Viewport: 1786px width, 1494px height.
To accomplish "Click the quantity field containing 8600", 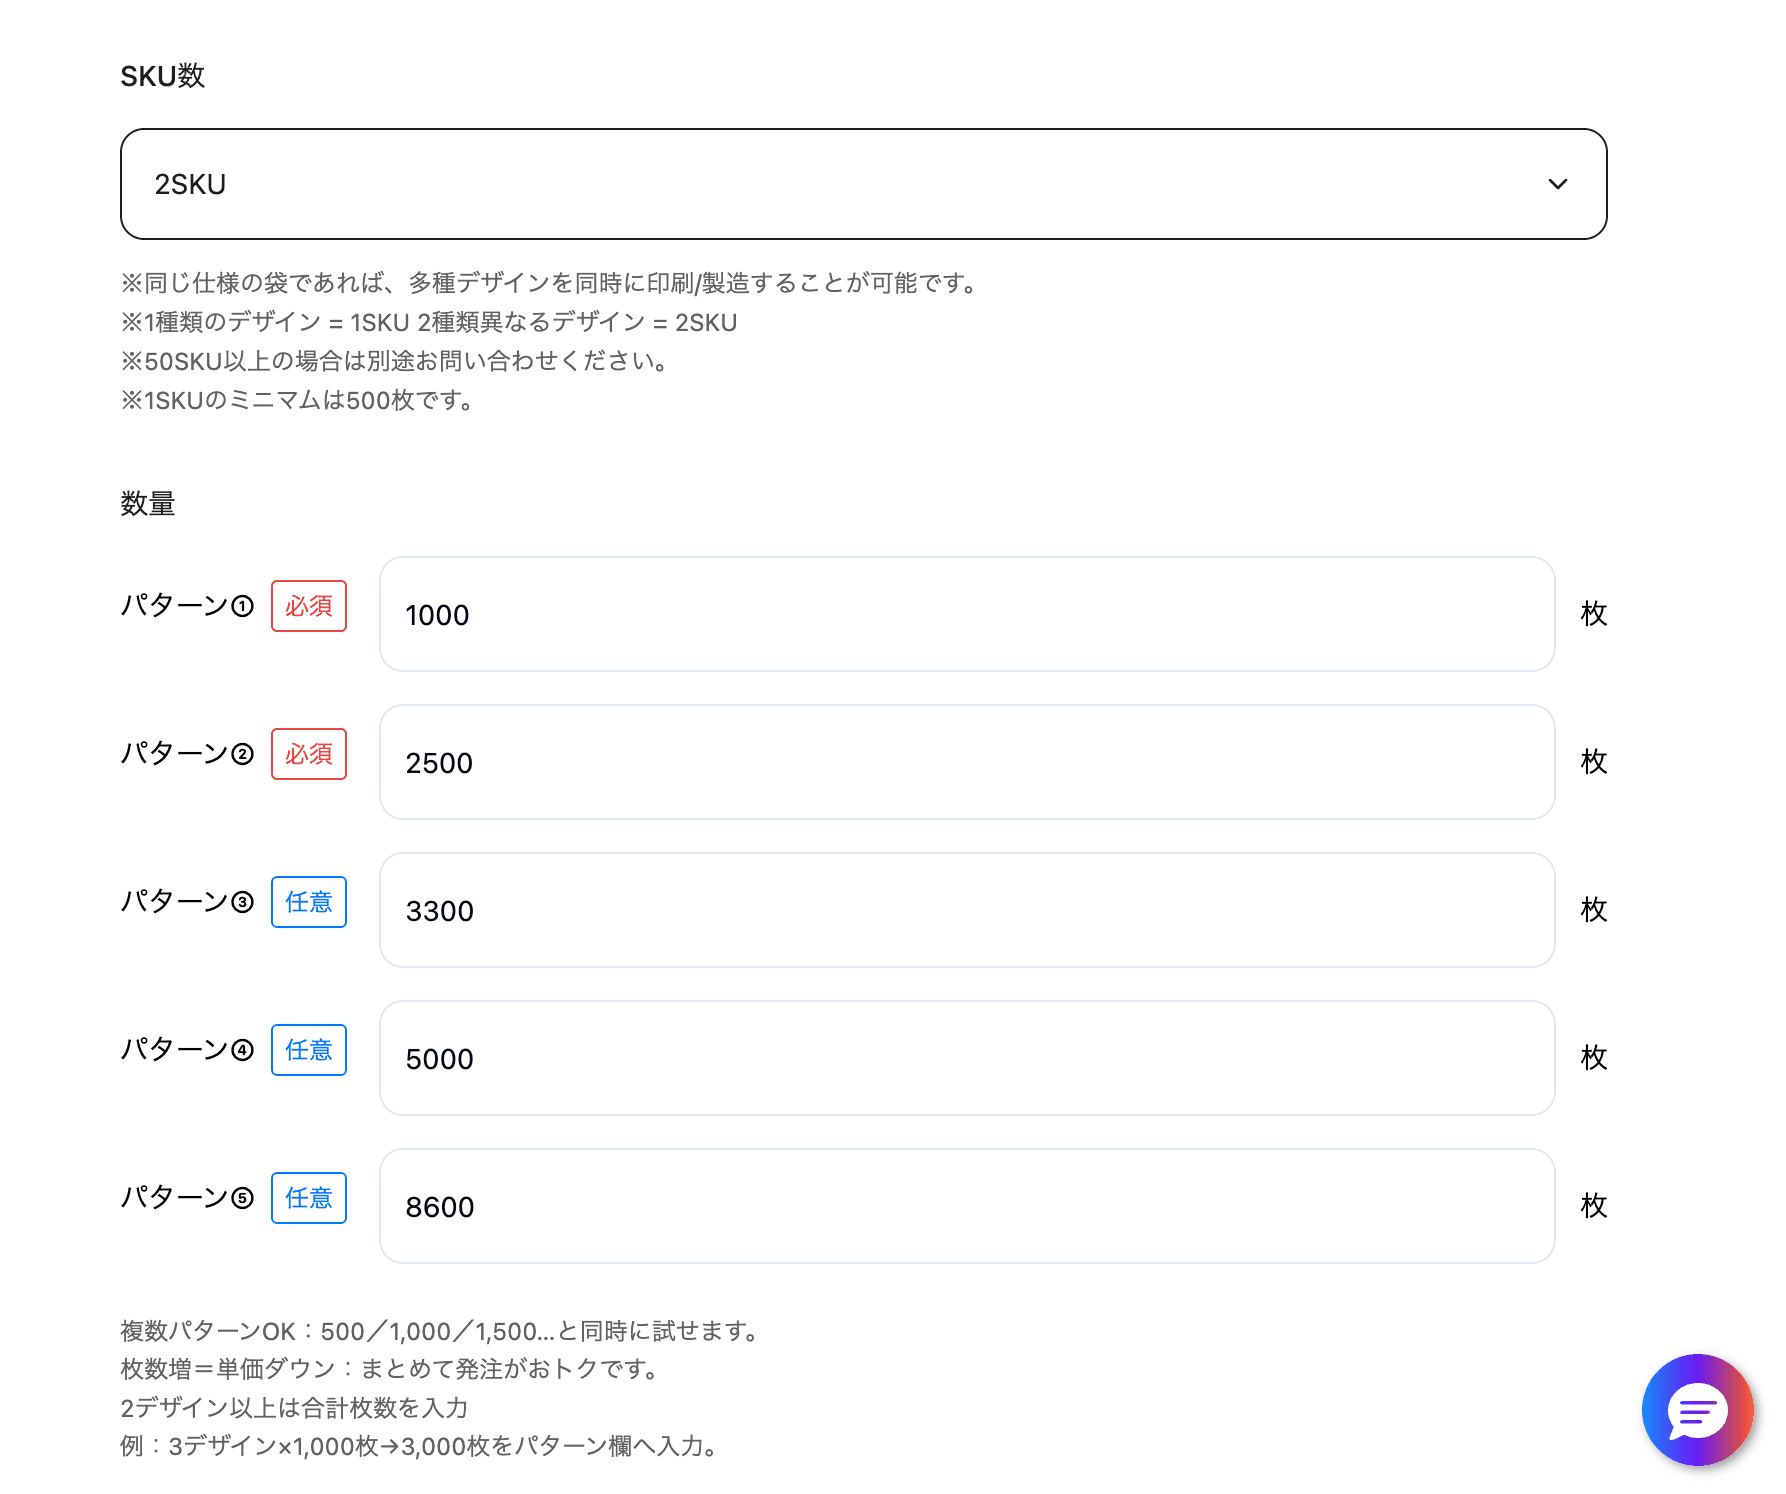I will (966, 1206).
